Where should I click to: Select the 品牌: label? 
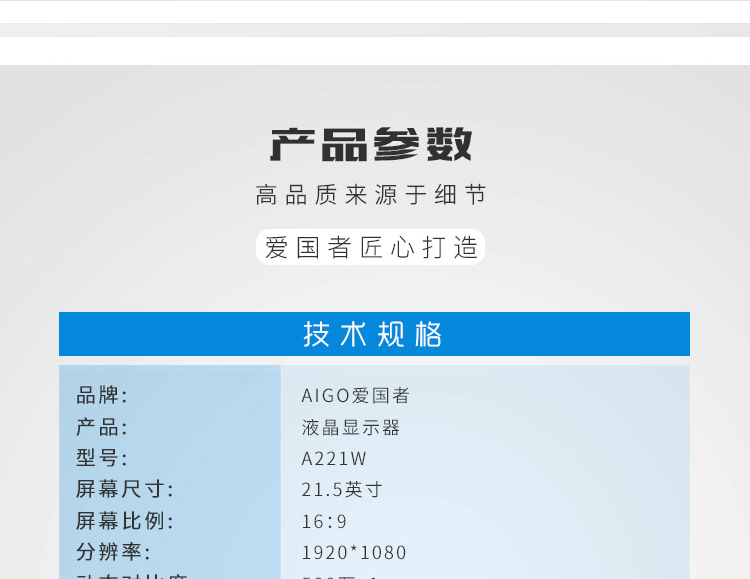pyautogui.click(x=102, y=395)
